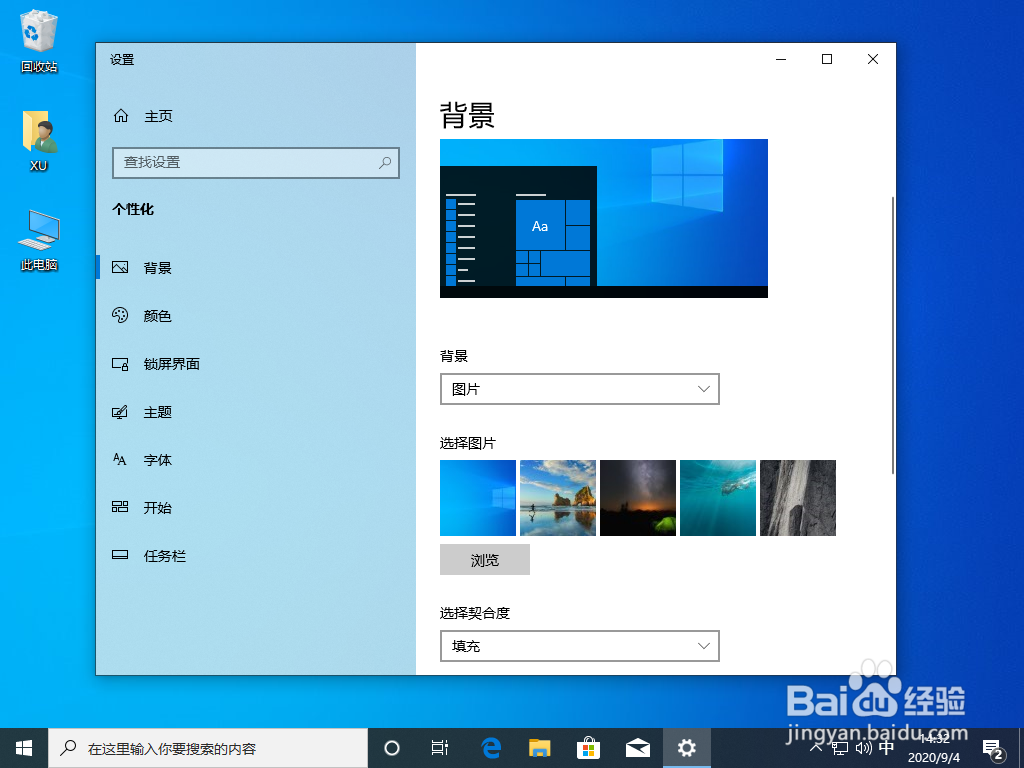Viewport: 1024px width, 768px height.
Task: Open the Recycle Bin desktop icon
Action: pyautogui.click(x=39, y=40)
